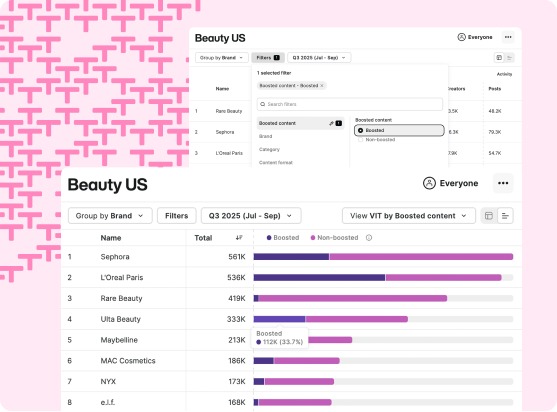
Task: Click the Total column header
Action: tap(203, 238)
